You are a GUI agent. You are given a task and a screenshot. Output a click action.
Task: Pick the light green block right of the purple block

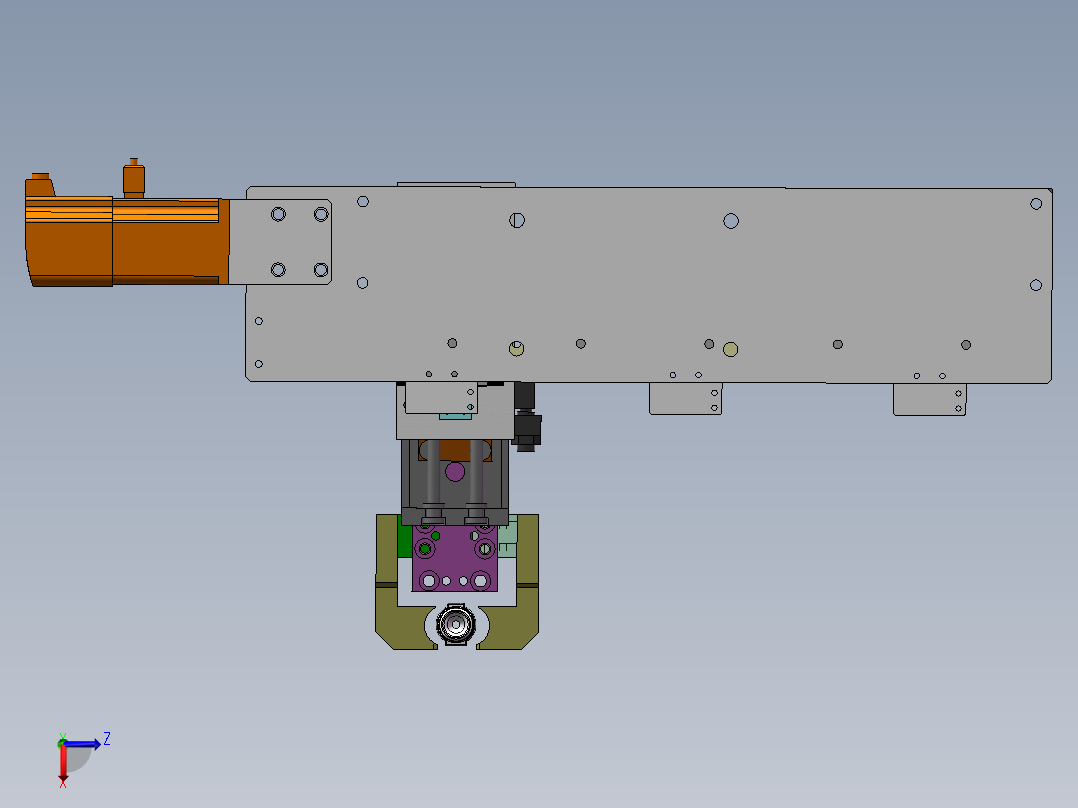coord(507,539)
